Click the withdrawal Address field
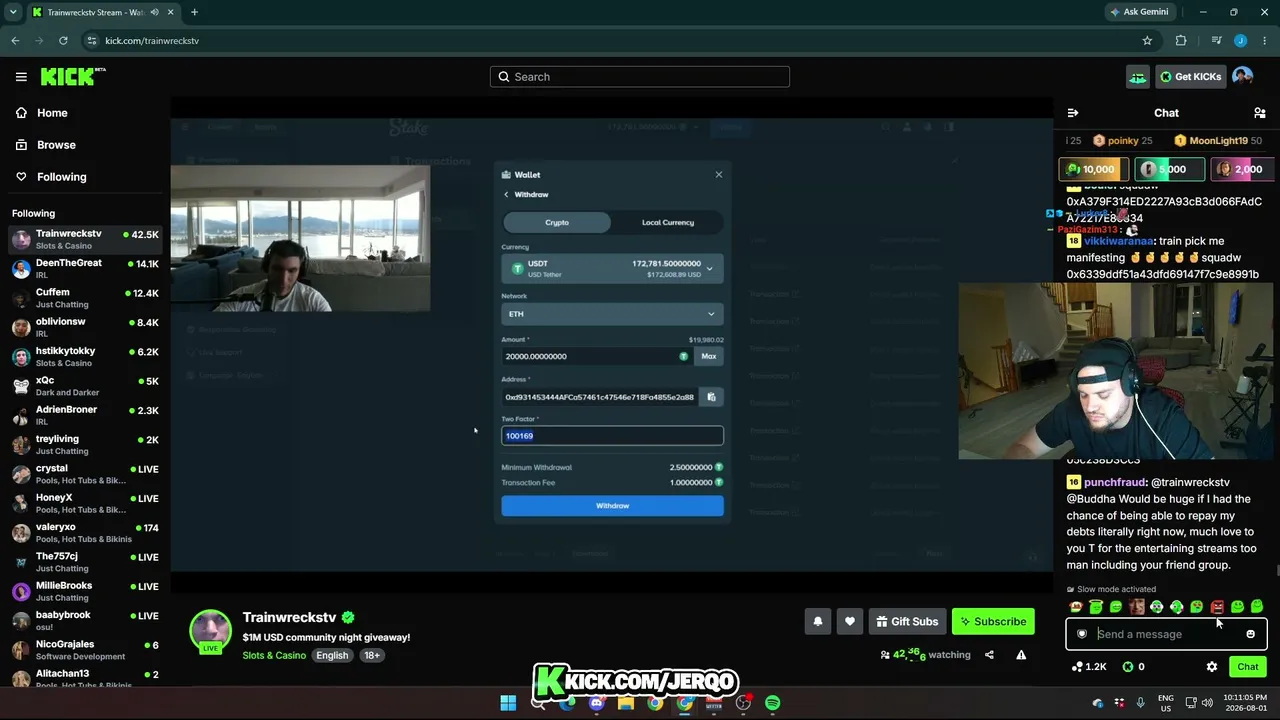 (599, 397)
